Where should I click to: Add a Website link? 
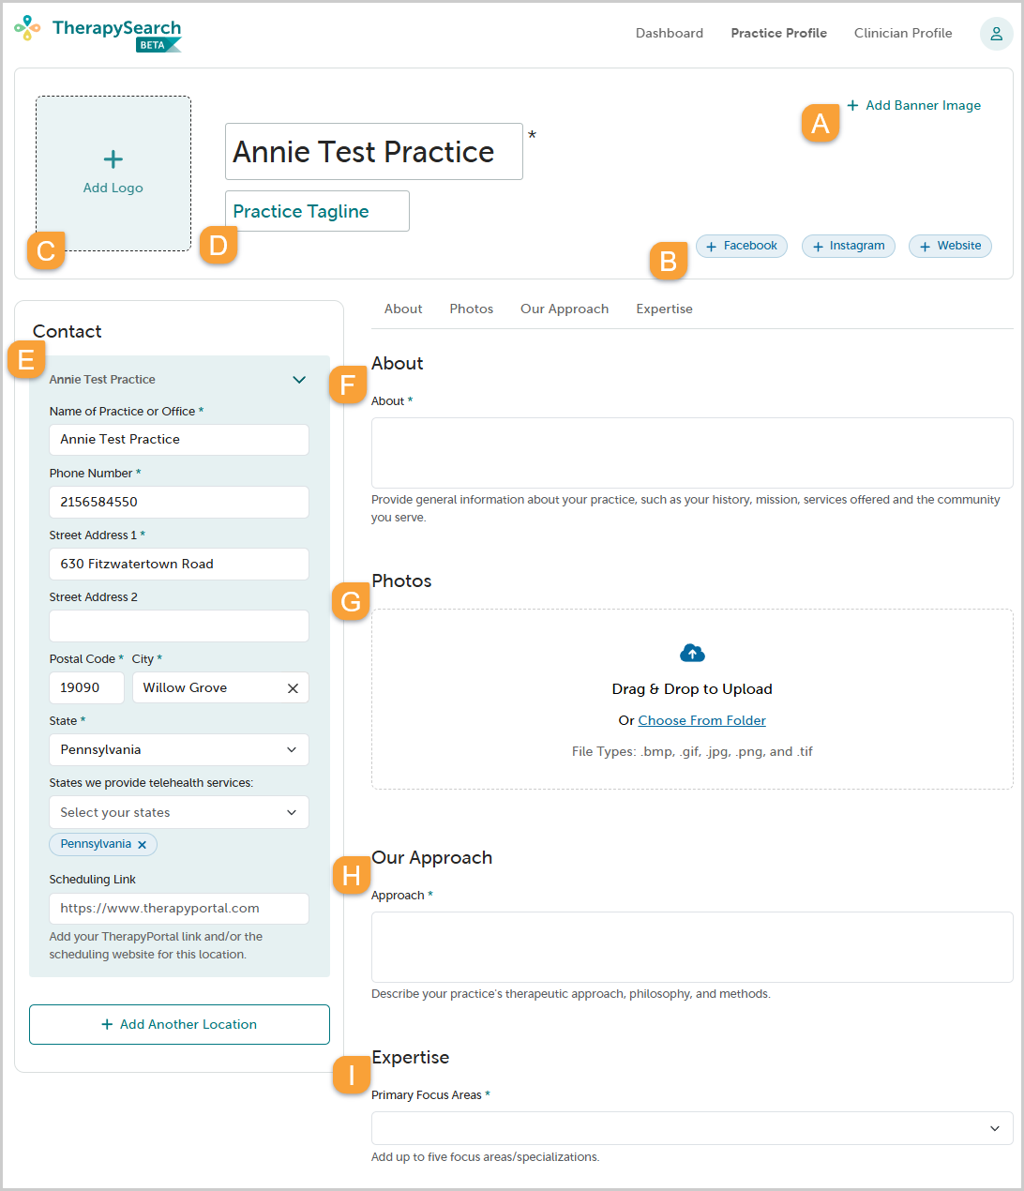click(950, 246)
